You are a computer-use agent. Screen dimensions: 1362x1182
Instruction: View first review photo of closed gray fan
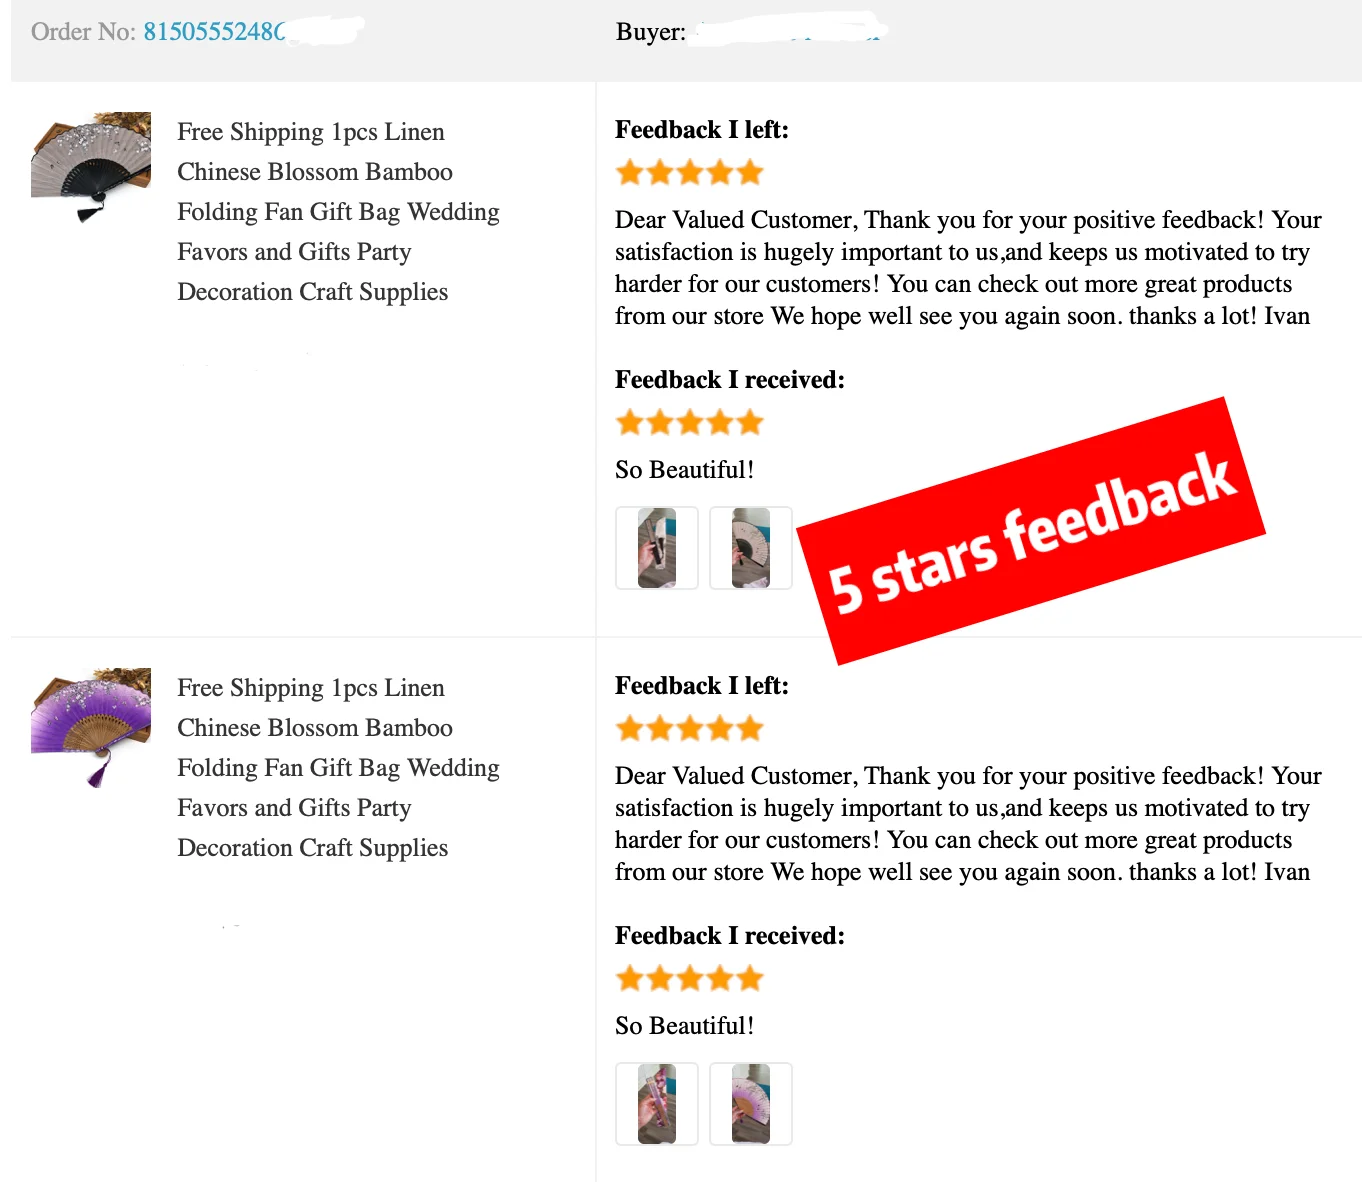657,548
